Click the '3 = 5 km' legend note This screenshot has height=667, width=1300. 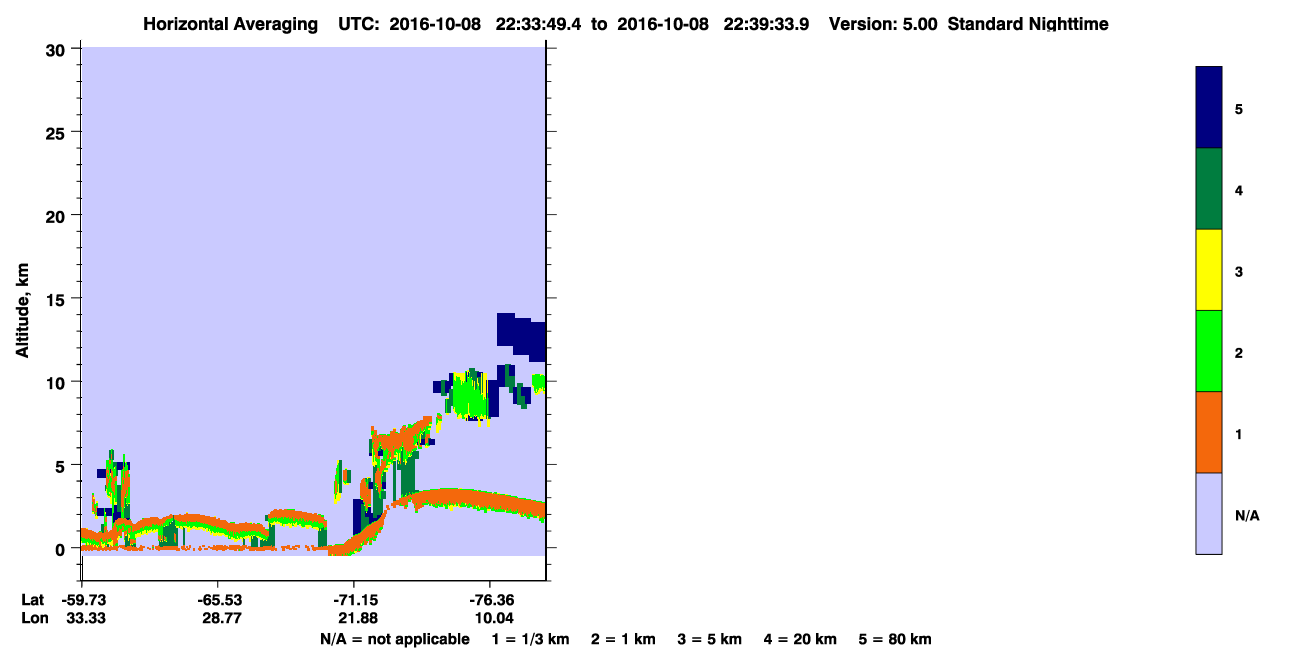[710, 639]
